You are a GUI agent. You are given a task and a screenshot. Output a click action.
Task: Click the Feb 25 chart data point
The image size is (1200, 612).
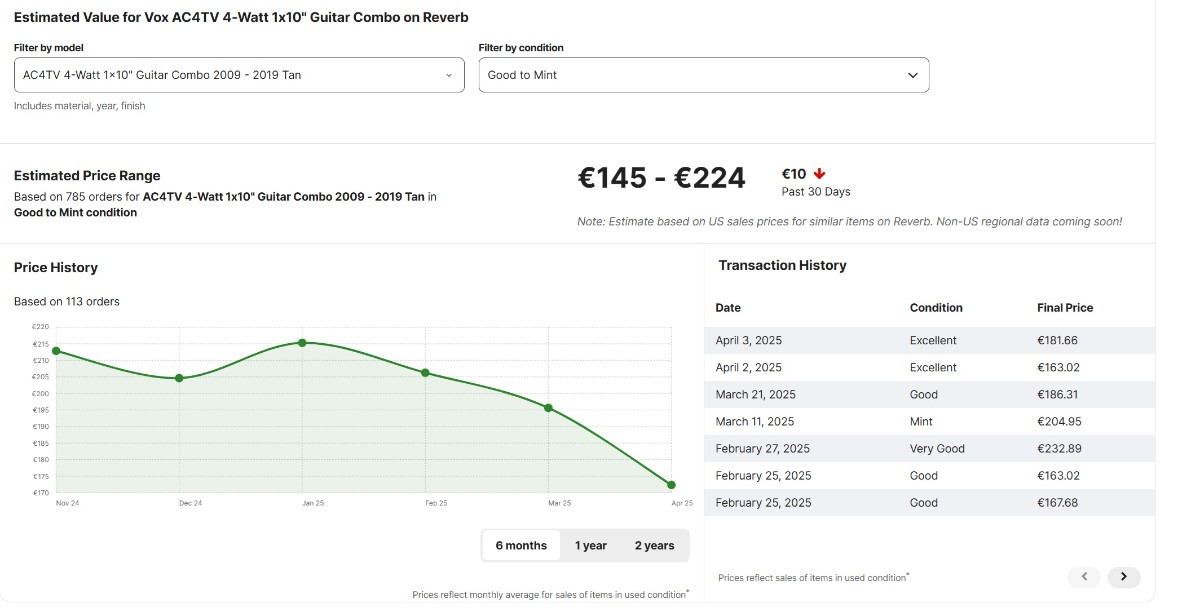tap(425, 373)
